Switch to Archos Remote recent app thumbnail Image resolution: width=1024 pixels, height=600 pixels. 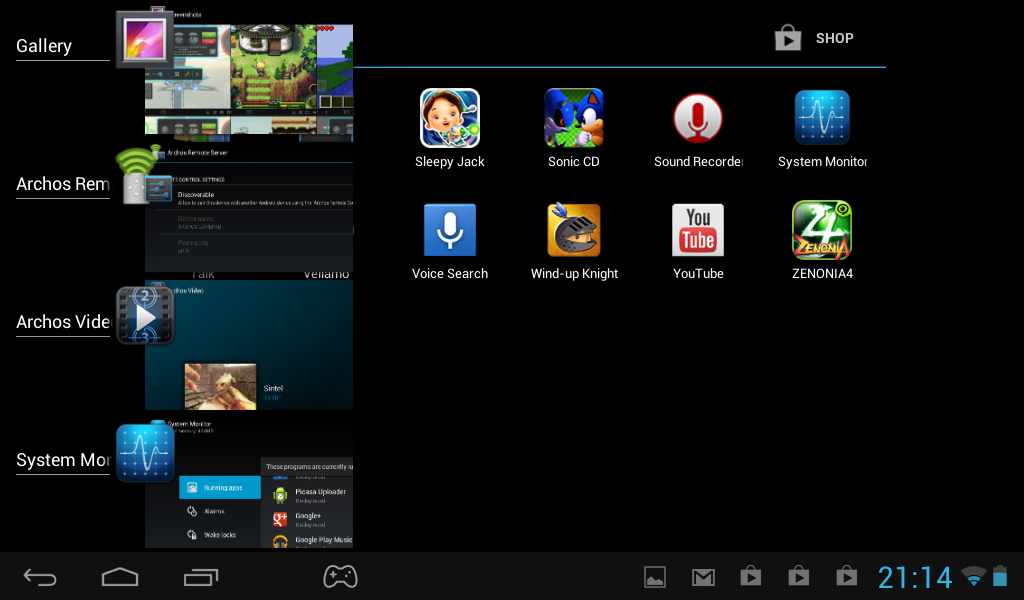249,207
